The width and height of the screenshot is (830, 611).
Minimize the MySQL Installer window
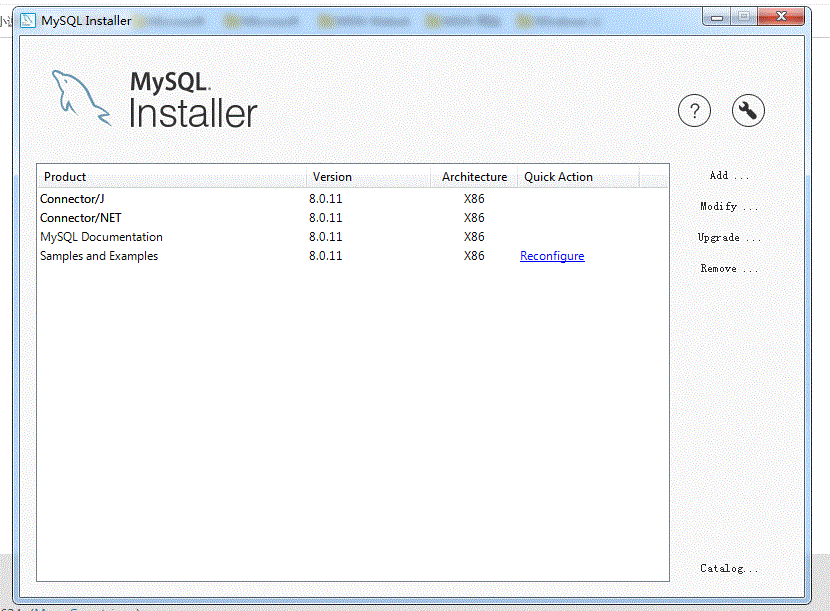717,17
